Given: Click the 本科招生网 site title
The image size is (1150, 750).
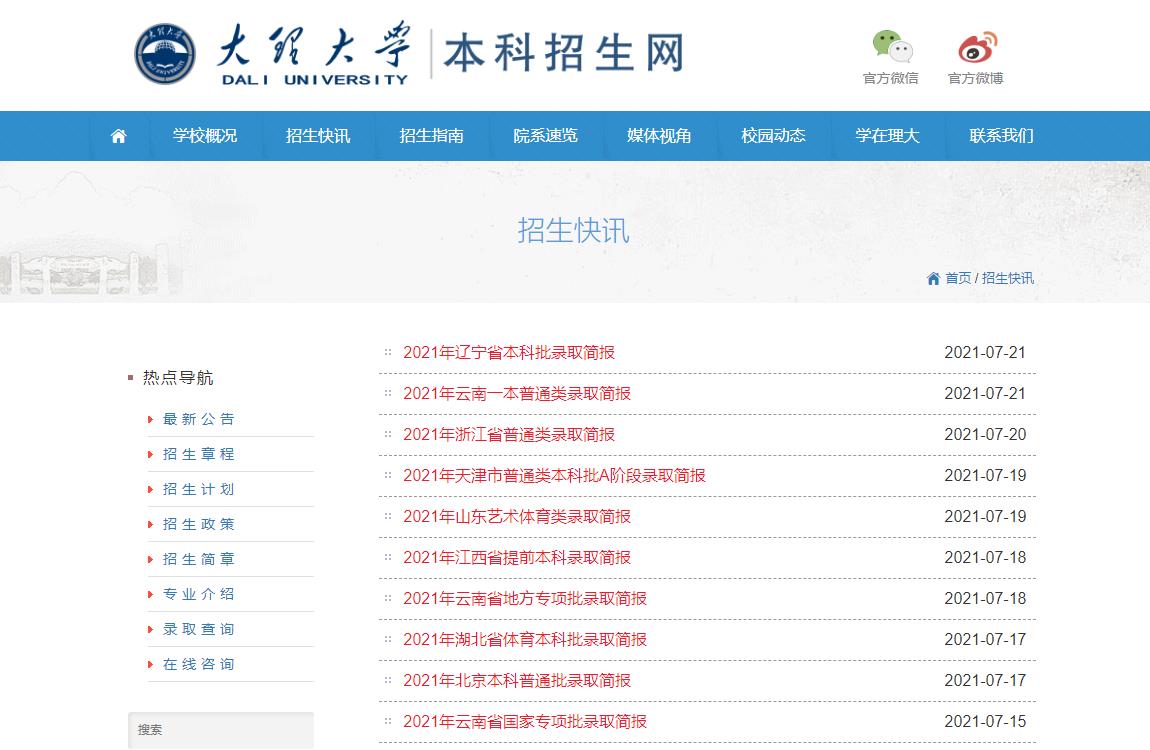Looking at the screenshot, I should (564, 54).
